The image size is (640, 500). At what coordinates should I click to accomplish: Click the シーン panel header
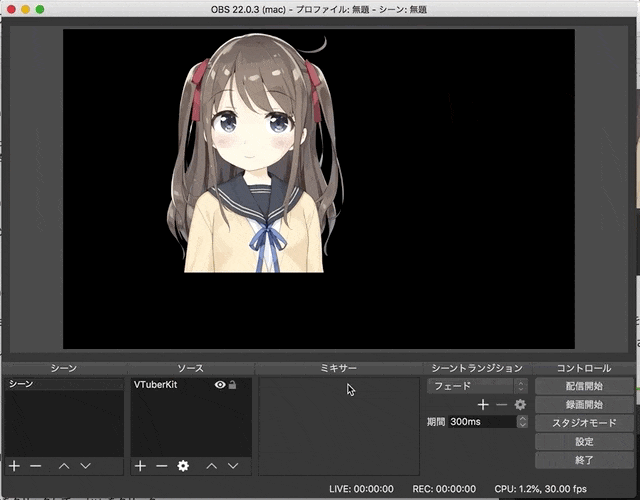[x=64, y=368]
